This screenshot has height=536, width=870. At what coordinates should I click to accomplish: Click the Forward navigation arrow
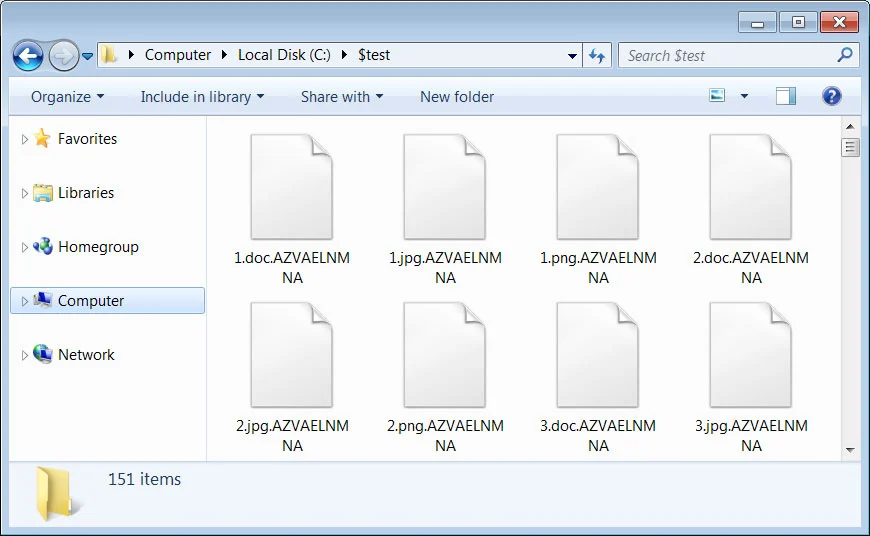pyautogui.click(x=63, y=55)
